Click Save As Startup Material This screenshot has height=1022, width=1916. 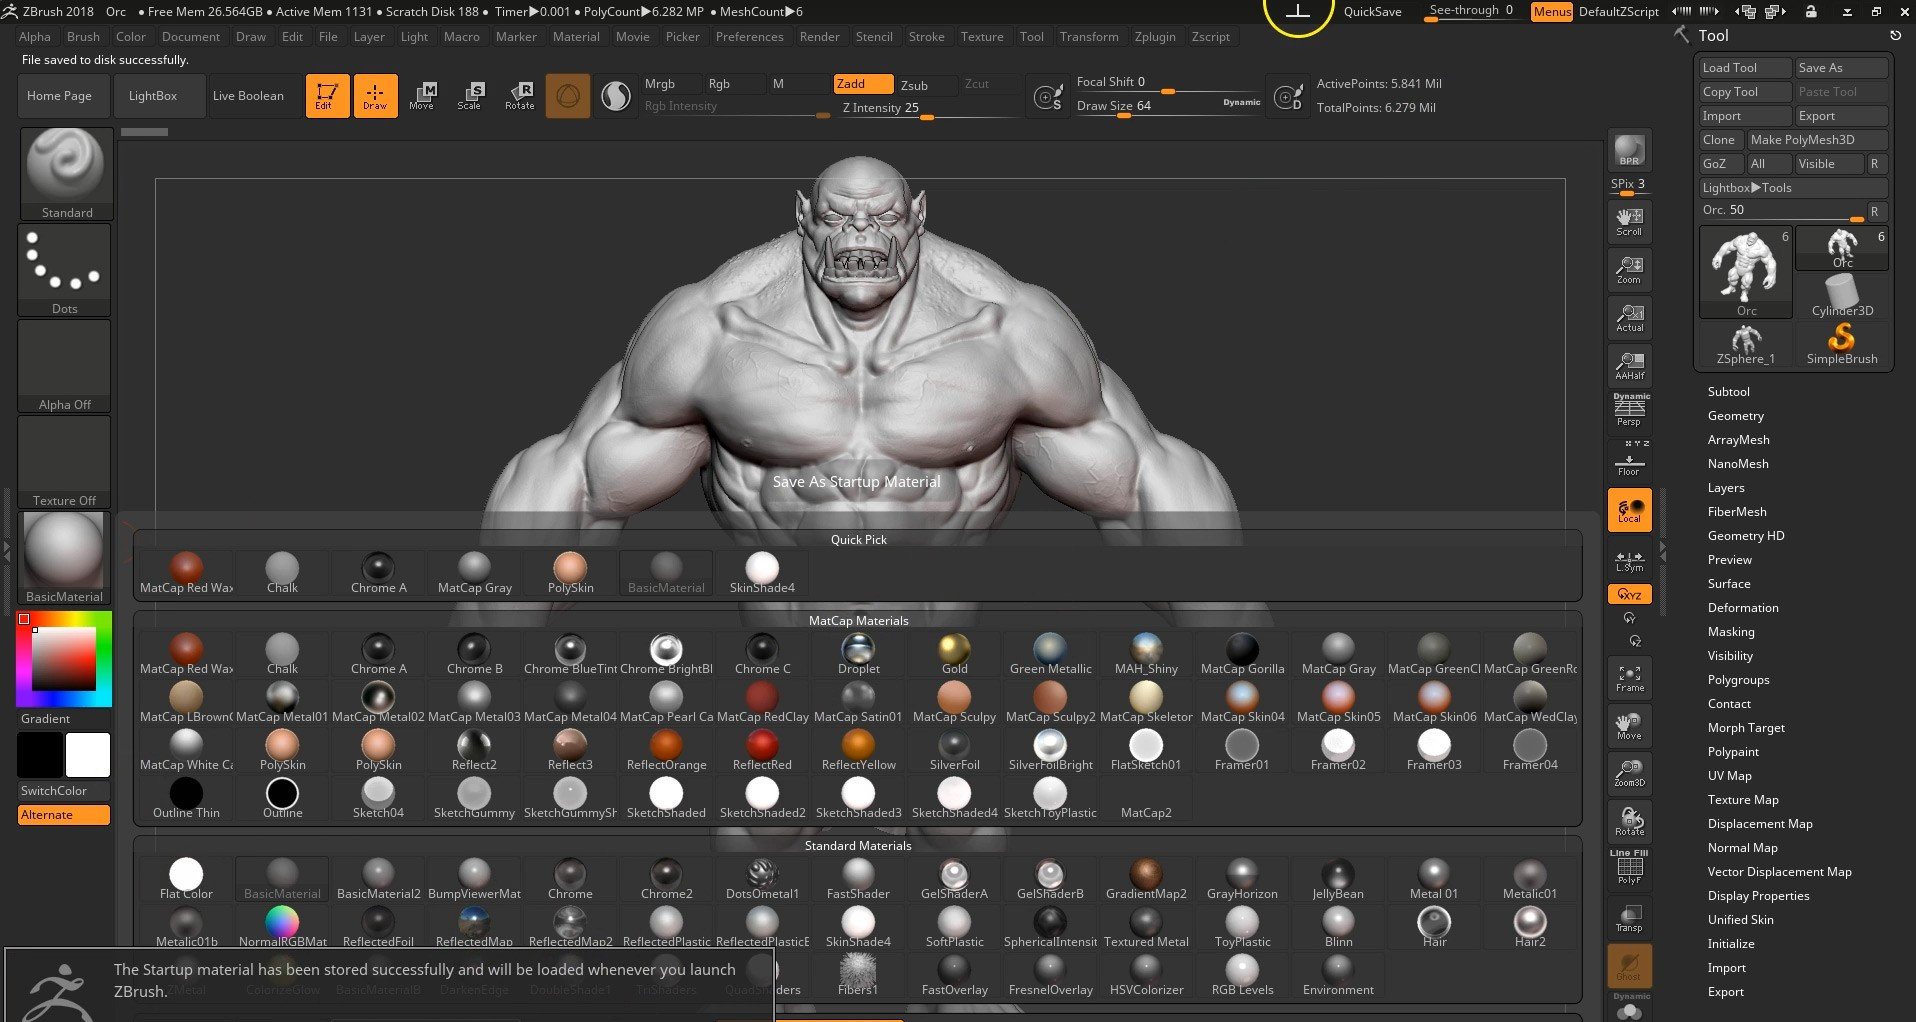click(x=856, y=482)
